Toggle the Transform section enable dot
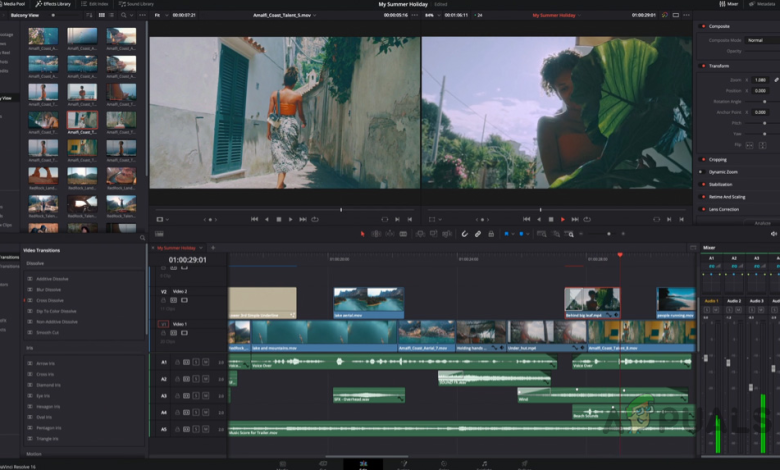780x470 pixels. [702, 66]
